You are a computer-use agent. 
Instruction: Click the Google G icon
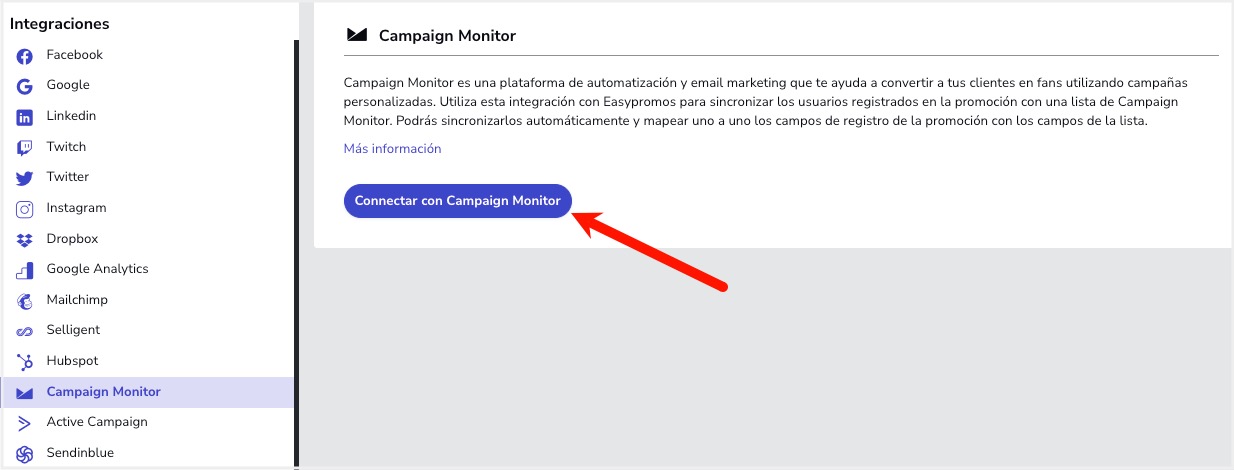pos(25,86)
